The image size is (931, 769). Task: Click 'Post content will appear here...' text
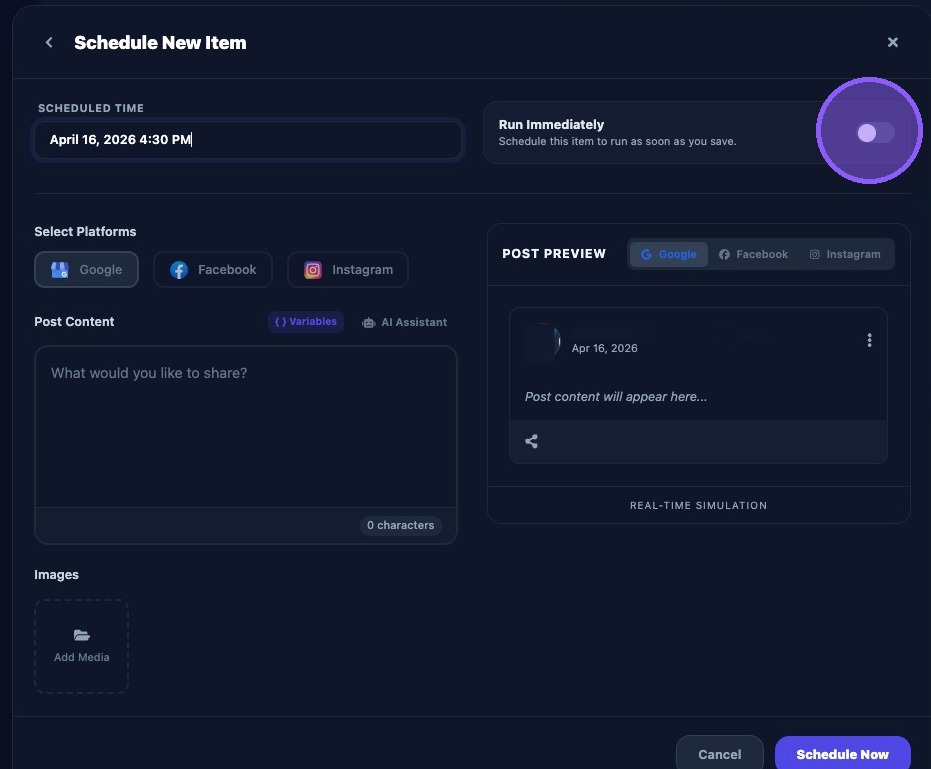point(616,397)
